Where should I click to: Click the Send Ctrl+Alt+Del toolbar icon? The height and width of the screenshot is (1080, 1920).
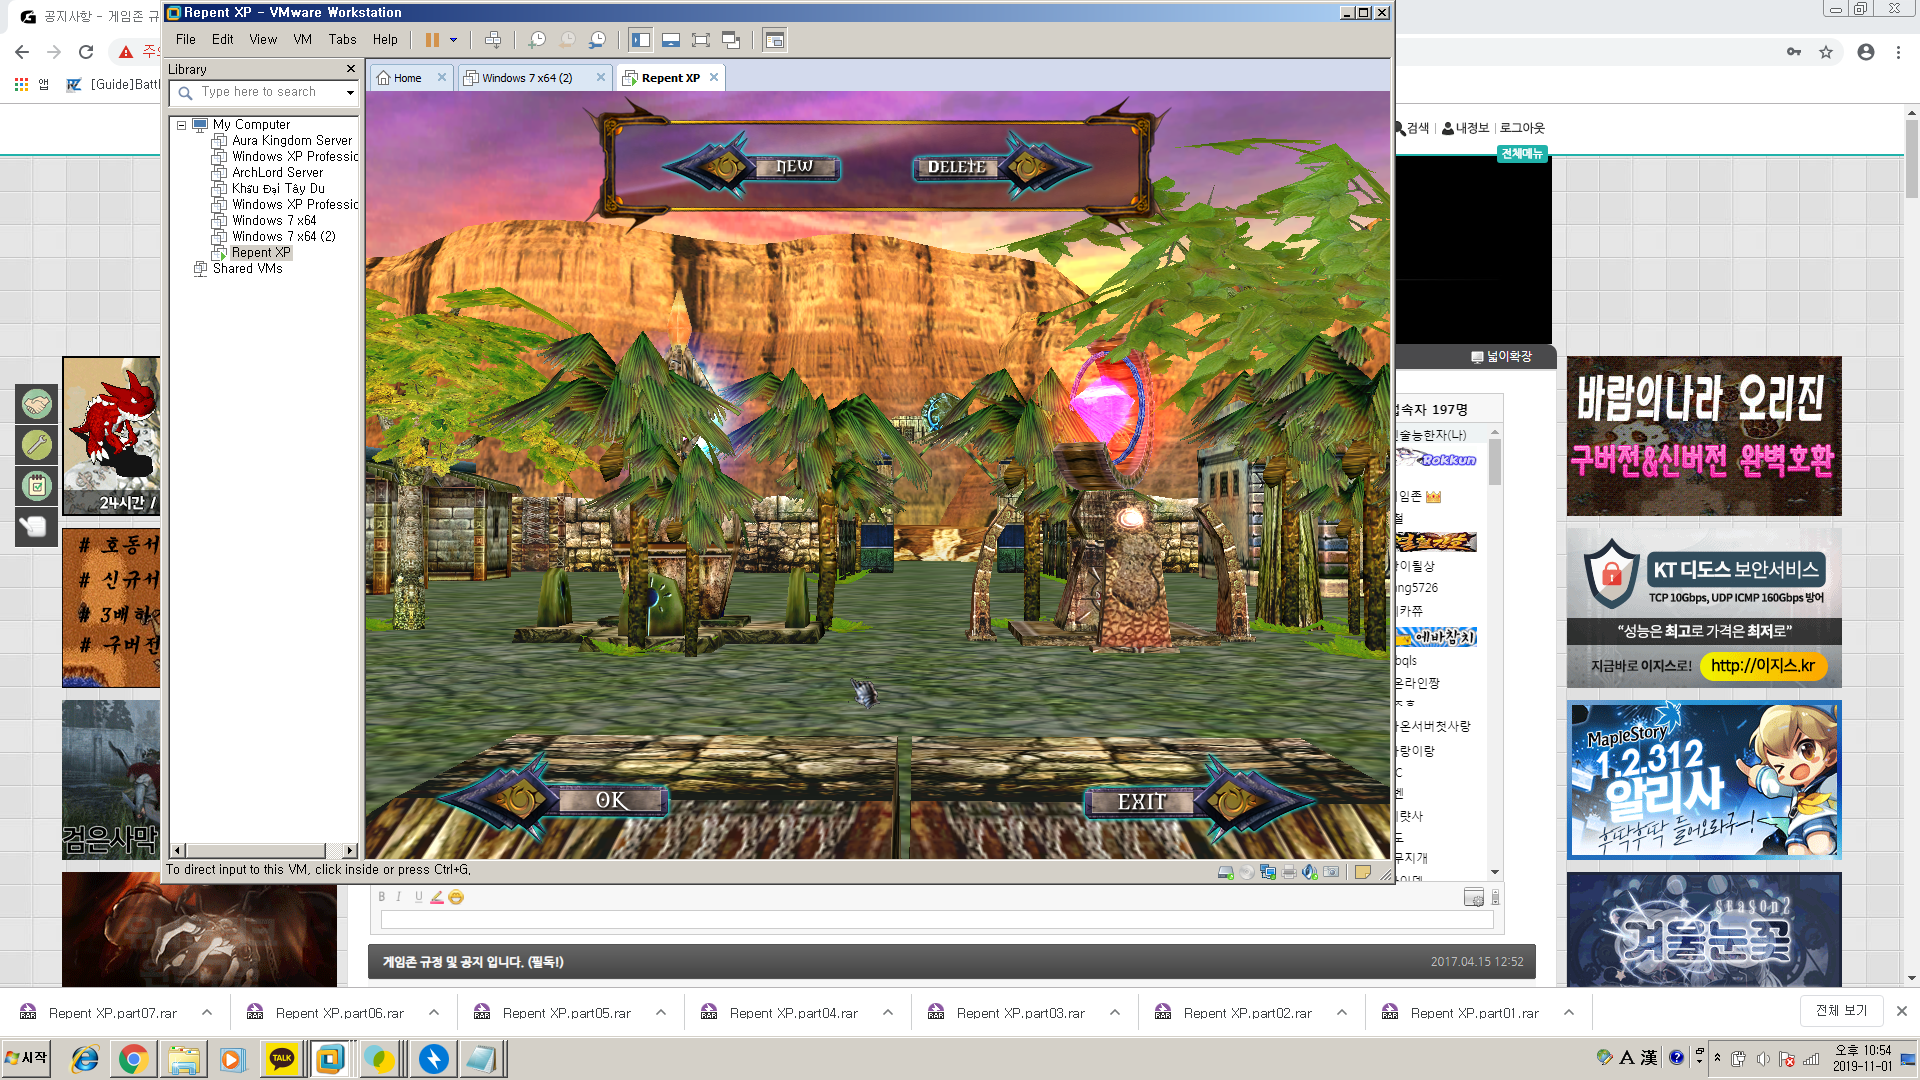click(x=493, y=40)
